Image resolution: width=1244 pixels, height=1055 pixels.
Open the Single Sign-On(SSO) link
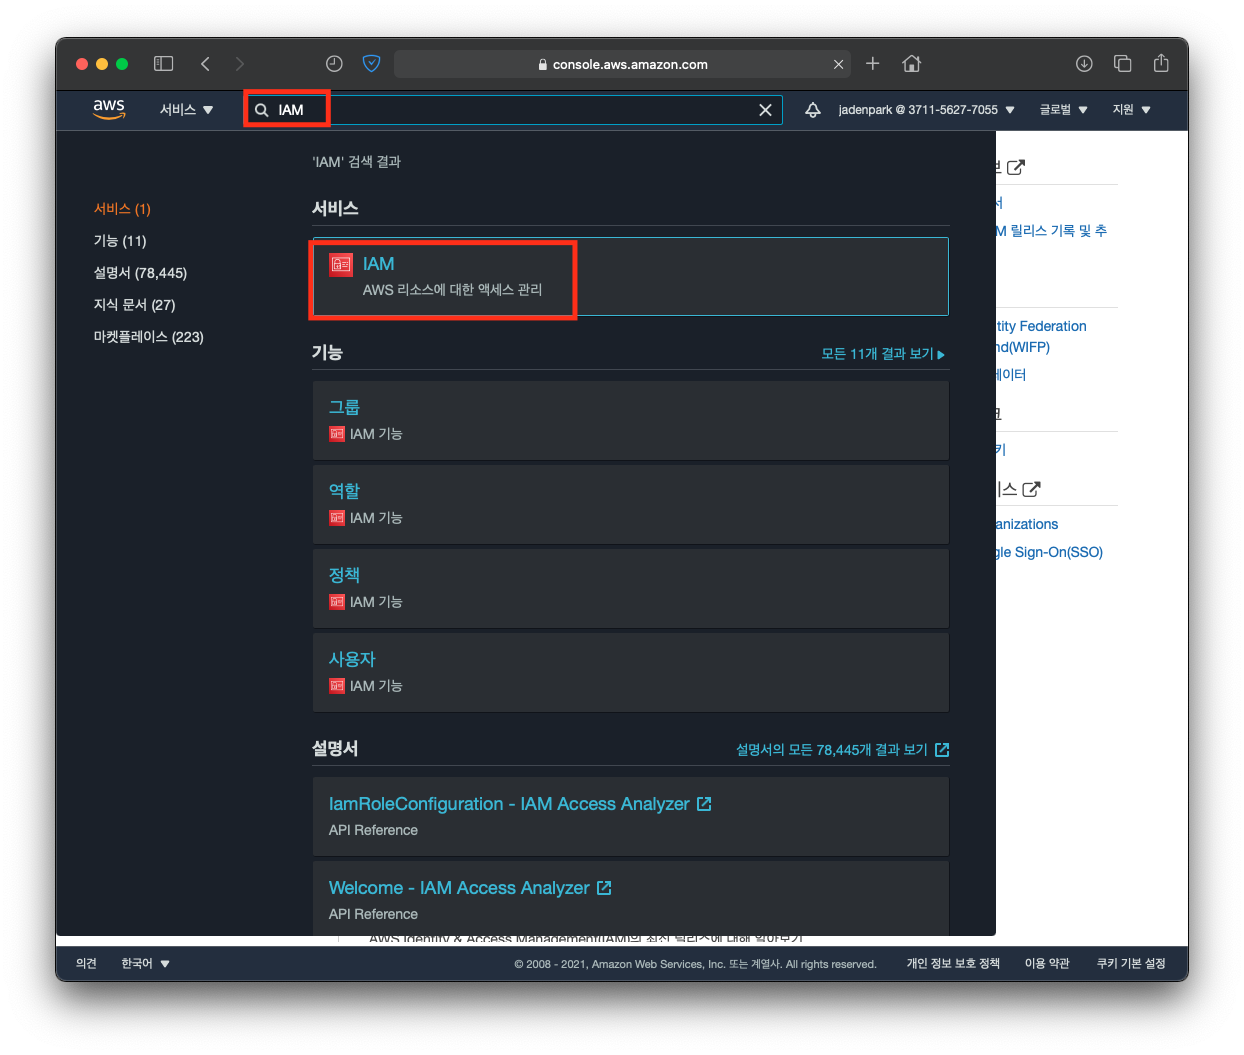click(1050, 552)
